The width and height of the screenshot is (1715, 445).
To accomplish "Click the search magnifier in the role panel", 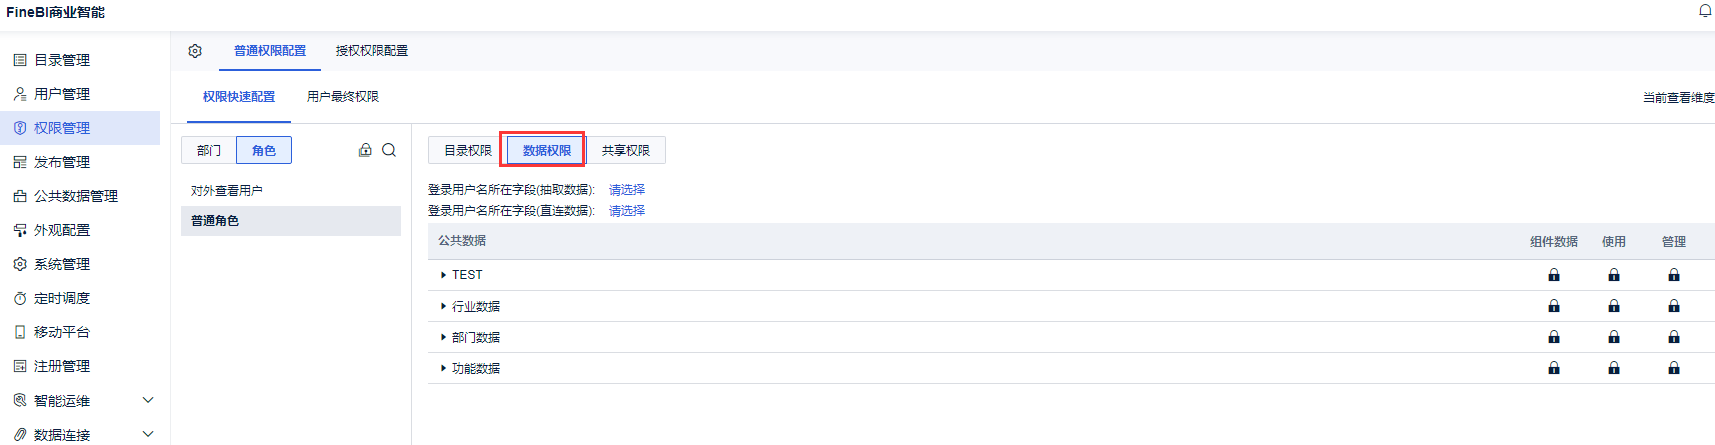I will point(389,150).
